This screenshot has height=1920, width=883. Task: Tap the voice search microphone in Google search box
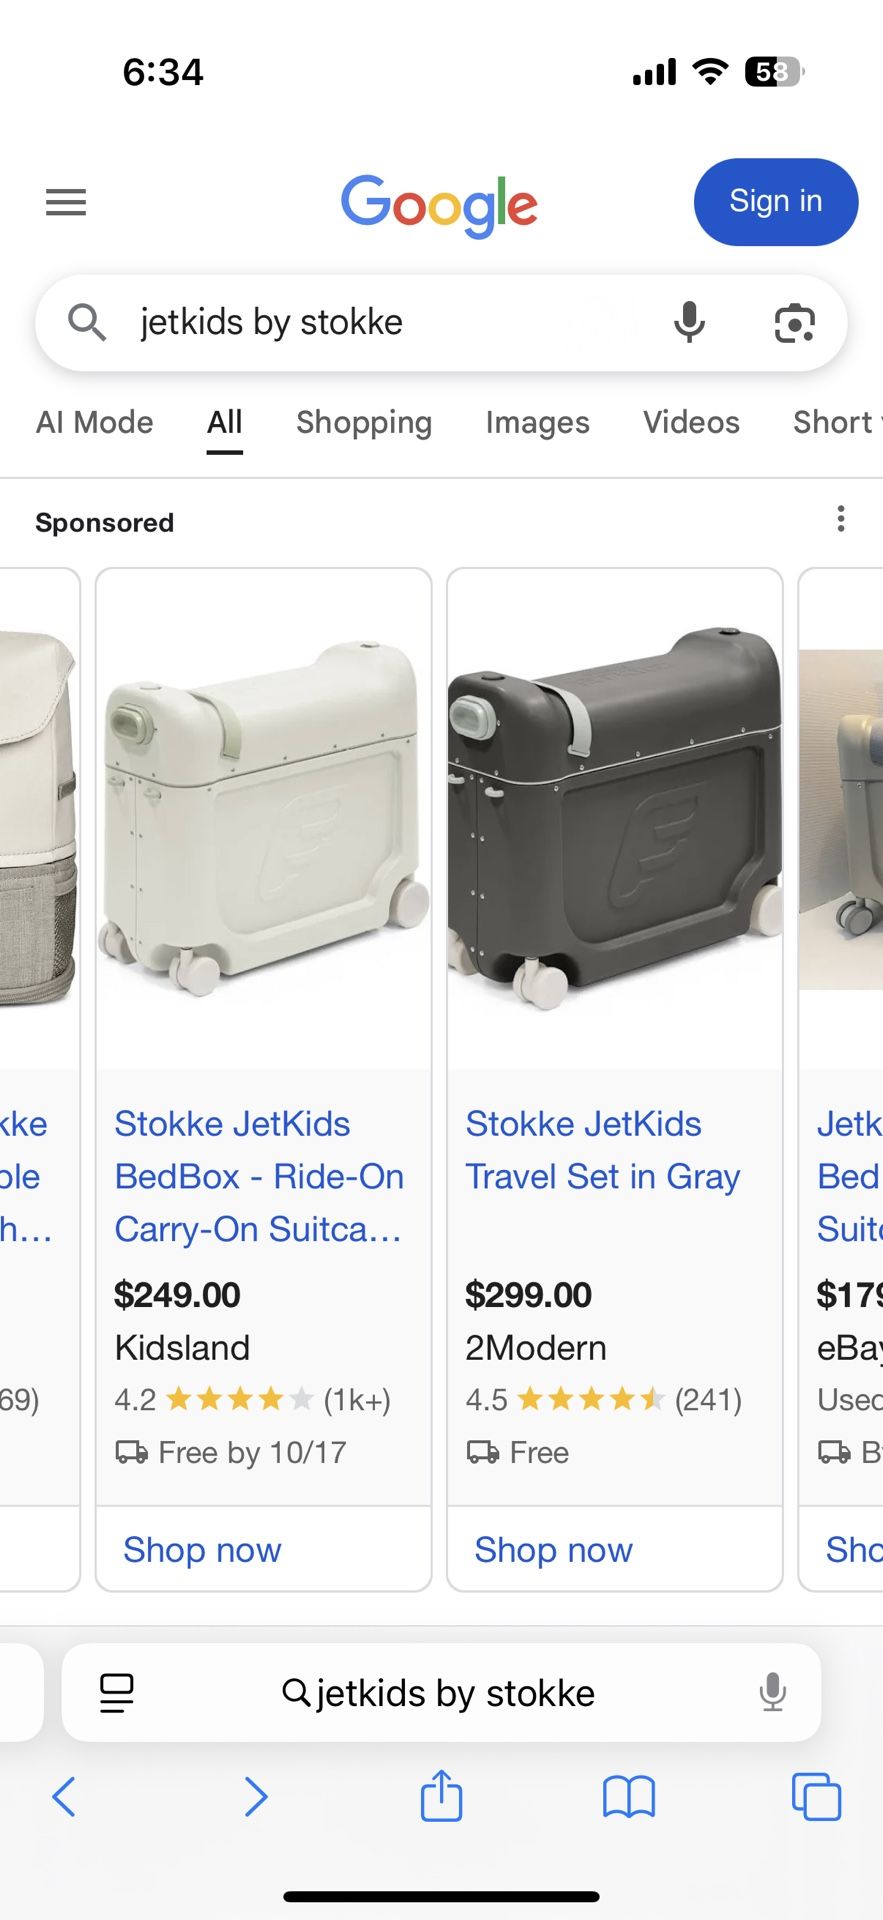[x=689, y=323]
